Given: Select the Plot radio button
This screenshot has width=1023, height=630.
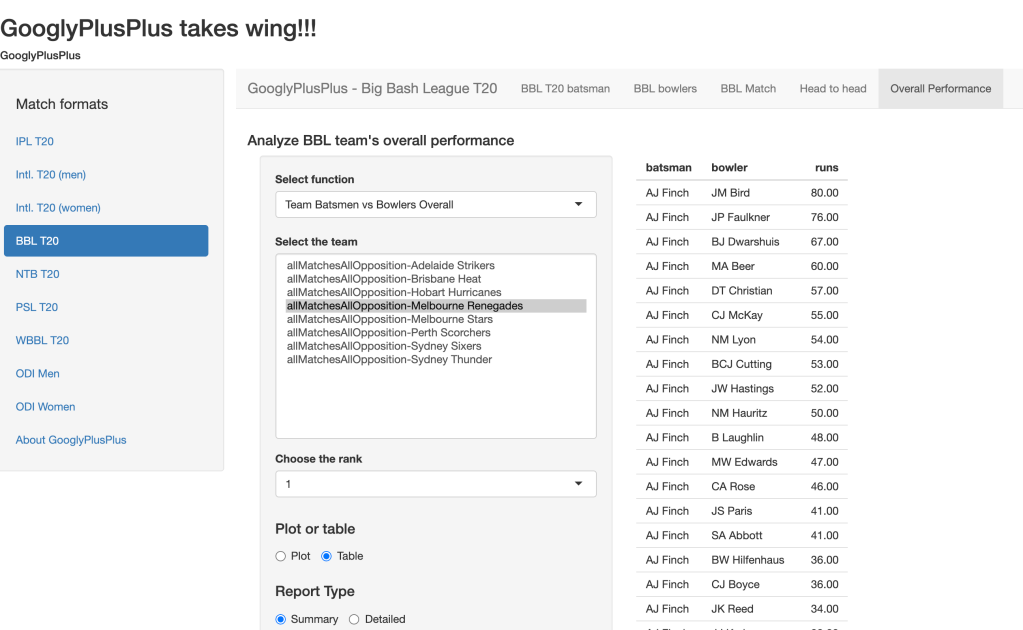Looking at the screenshot, I should 281,556.
